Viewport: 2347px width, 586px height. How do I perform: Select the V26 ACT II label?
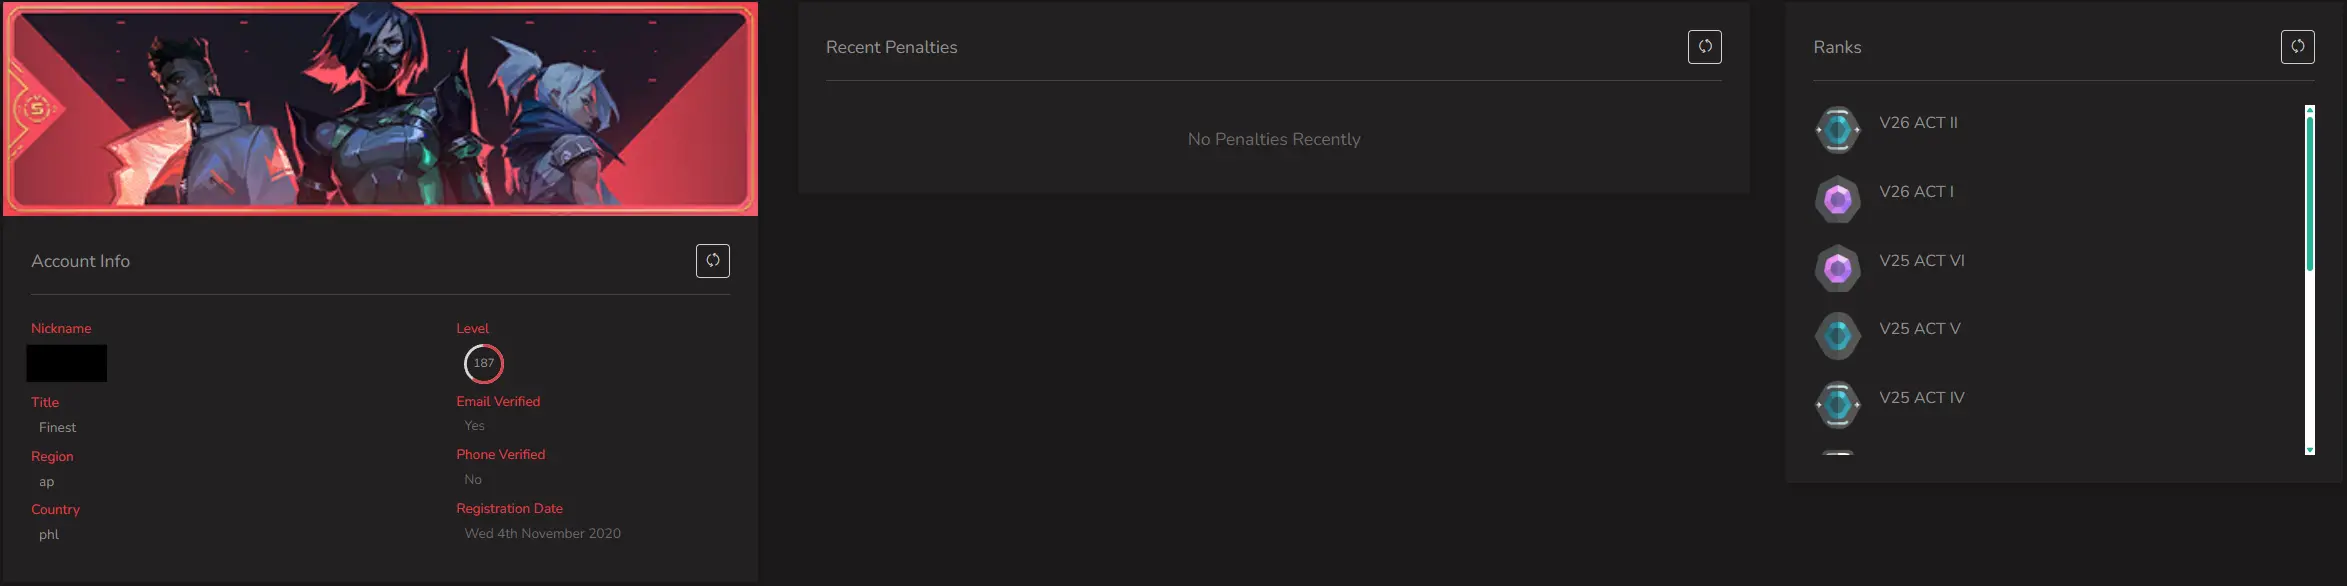pos(1918,123)
